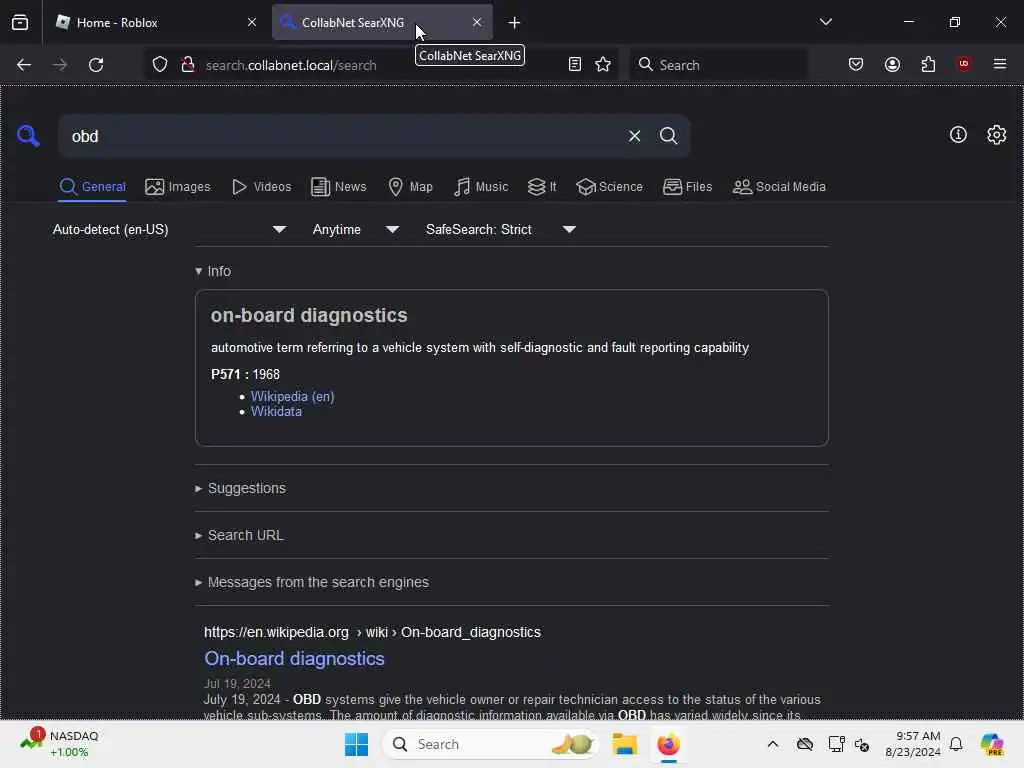Switch to Music category
This screenshot has height=768, width=1024.
coord(481,187)
